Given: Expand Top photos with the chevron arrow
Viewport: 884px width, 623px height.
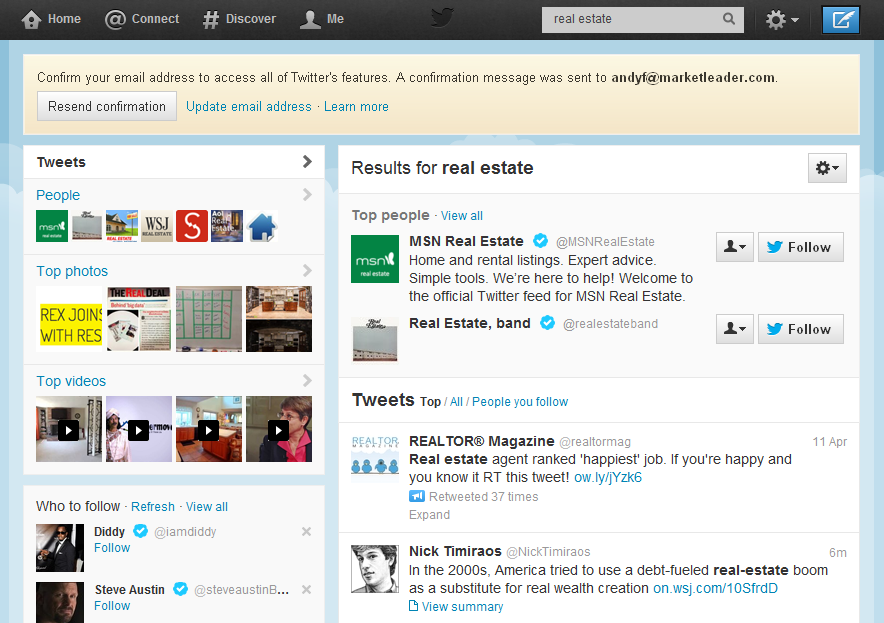Looking at the screenshot, I should point(307,271).
